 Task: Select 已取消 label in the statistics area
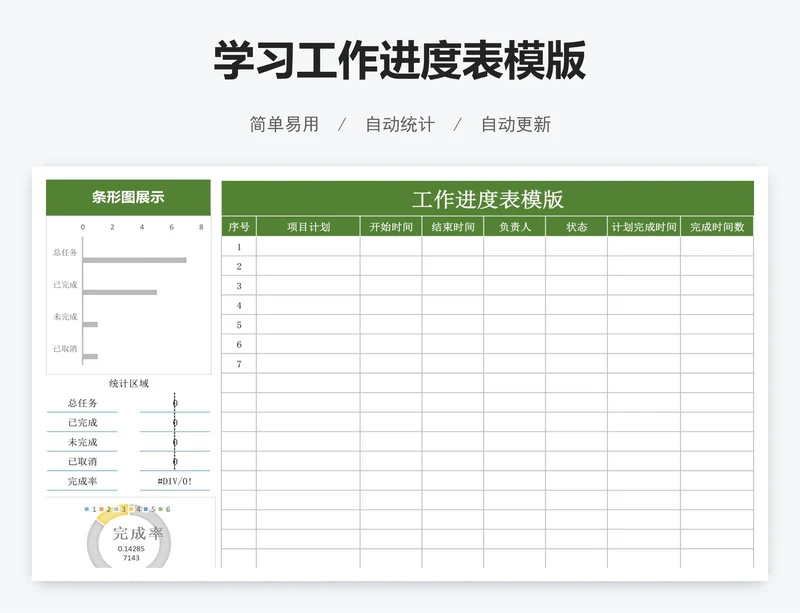[82, 461]
